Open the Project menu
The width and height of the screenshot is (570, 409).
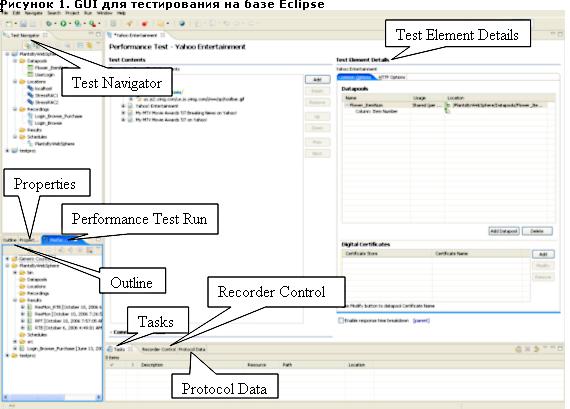72,13
